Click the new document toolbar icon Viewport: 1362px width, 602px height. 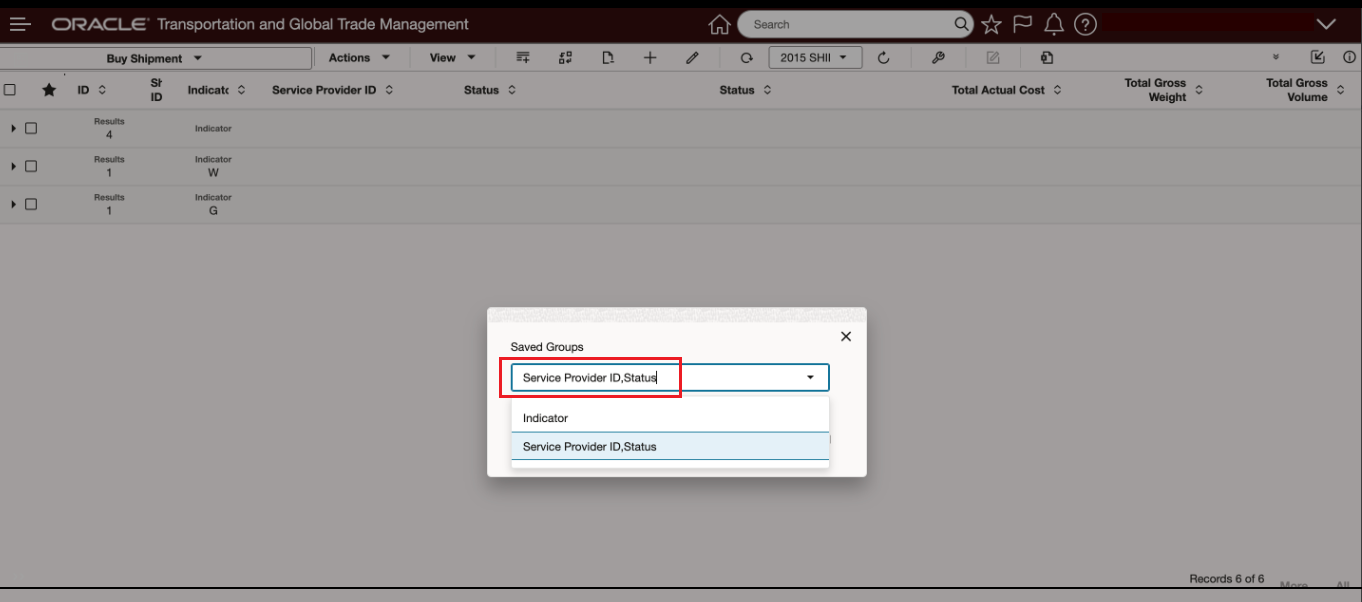click(608, 58)
